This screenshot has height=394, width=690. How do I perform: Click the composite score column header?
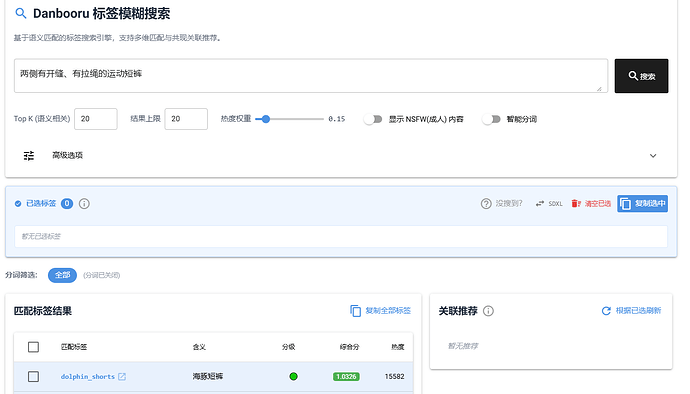[x=349, y=347]
